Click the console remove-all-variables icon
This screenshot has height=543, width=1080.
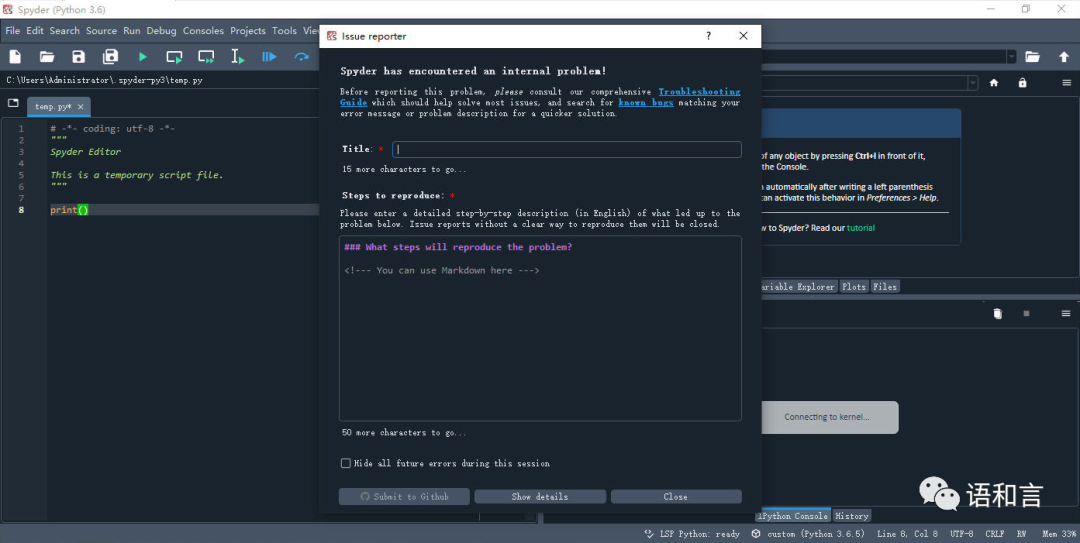(x=997, y=314)
